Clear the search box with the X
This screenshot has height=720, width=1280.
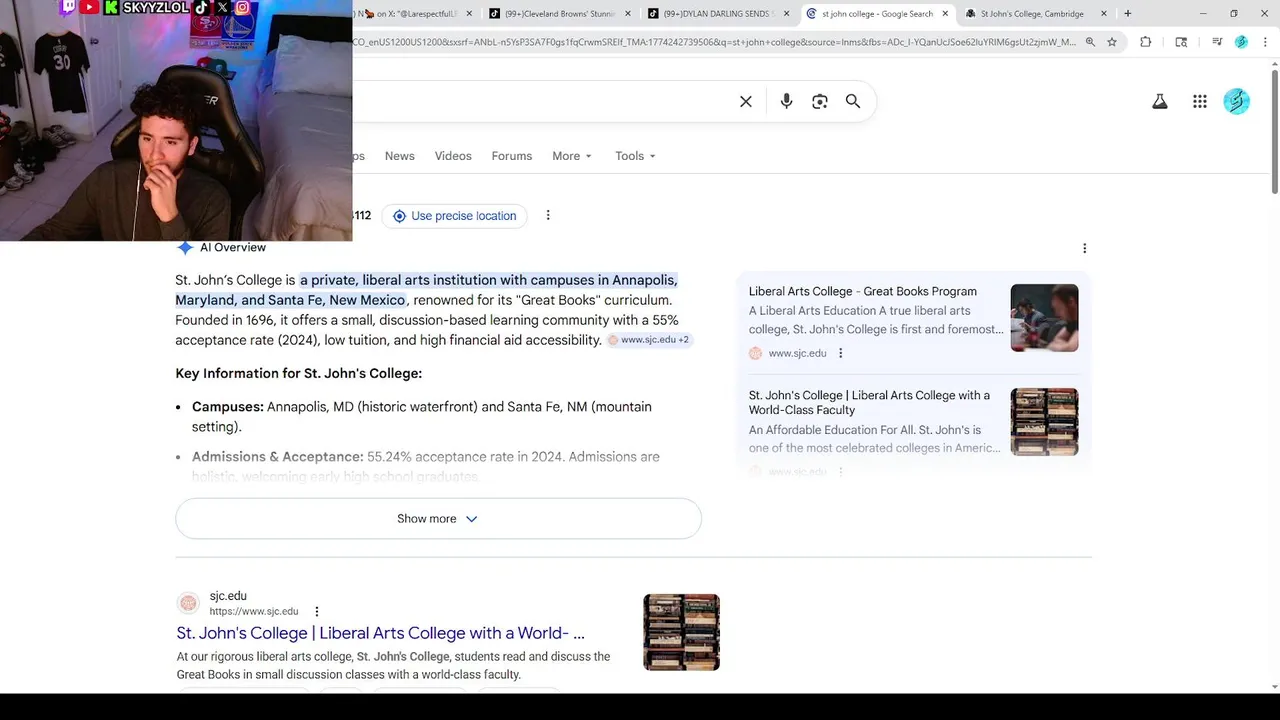click(x=746, y=101)
